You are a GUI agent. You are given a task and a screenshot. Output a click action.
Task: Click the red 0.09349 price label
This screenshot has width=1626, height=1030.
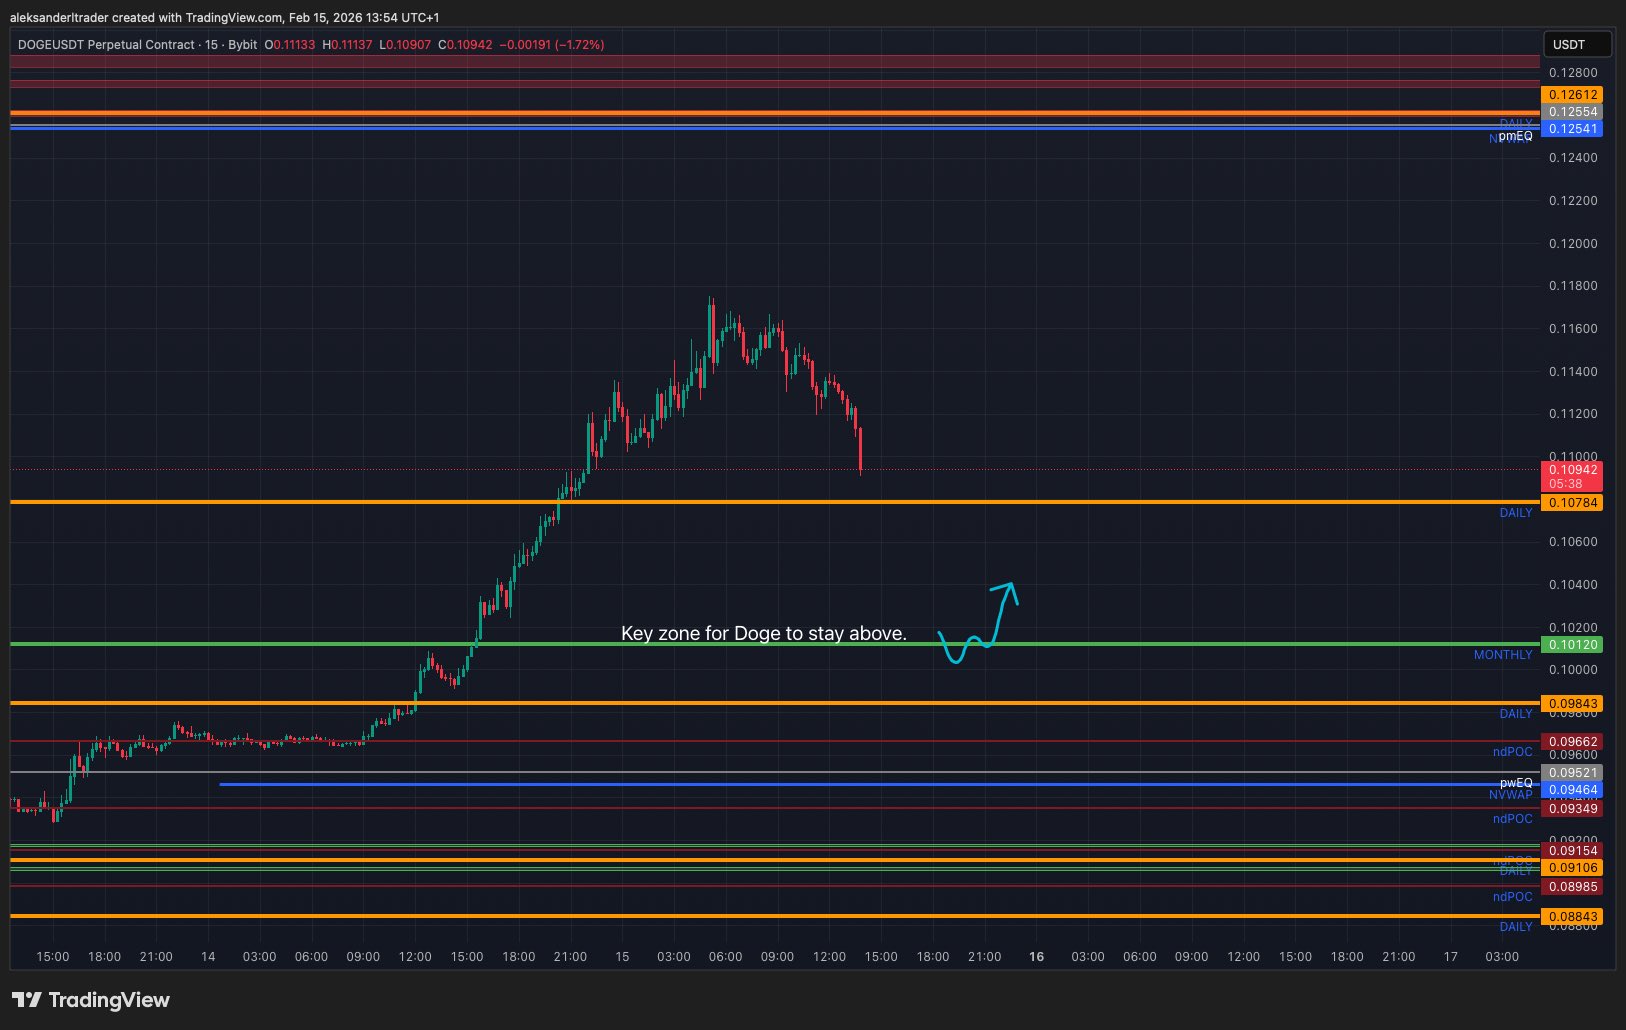1572,809
